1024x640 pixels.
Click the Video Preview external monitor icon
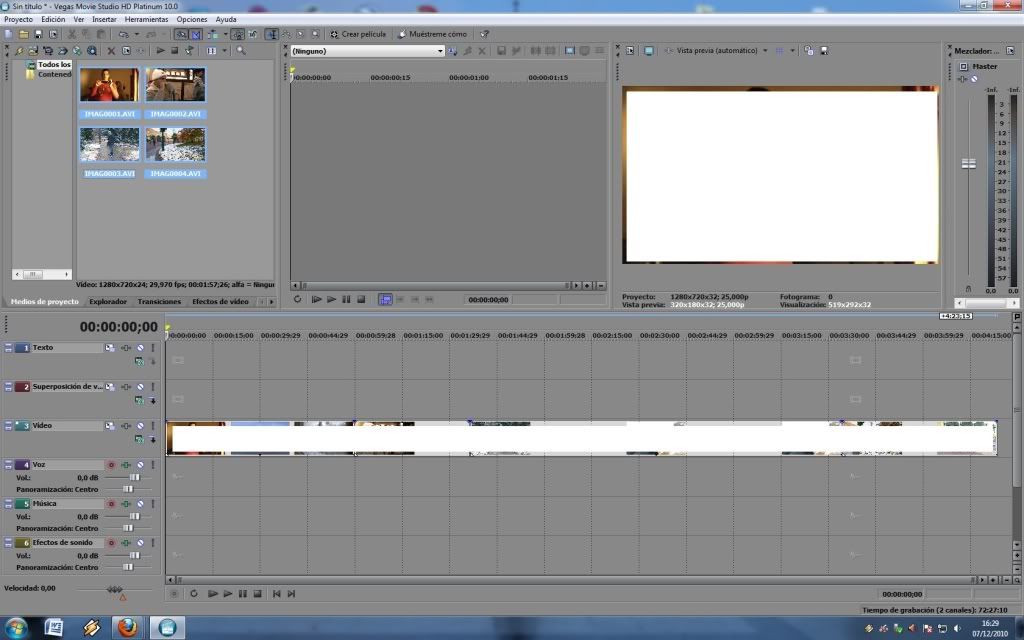648,50
